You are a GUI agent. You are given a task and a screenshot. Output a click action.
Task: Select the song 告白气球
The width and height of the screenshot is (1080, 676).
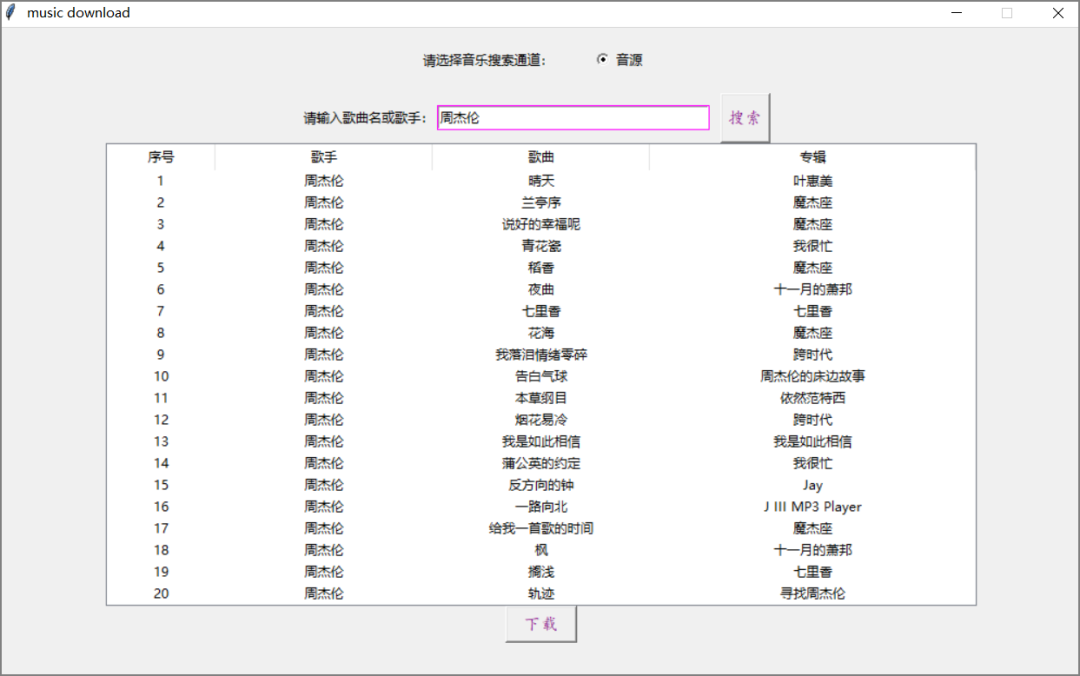[x=540, y=376]
